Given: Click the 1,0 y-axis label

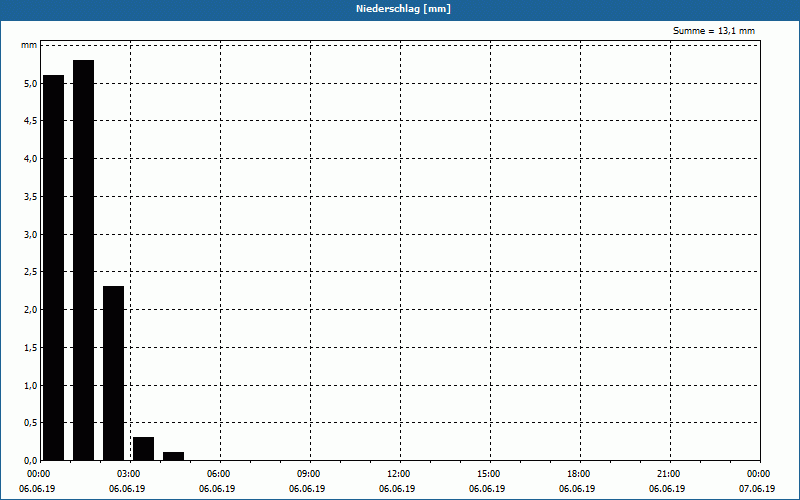Looking at the screenshot, I should [31, 385].
